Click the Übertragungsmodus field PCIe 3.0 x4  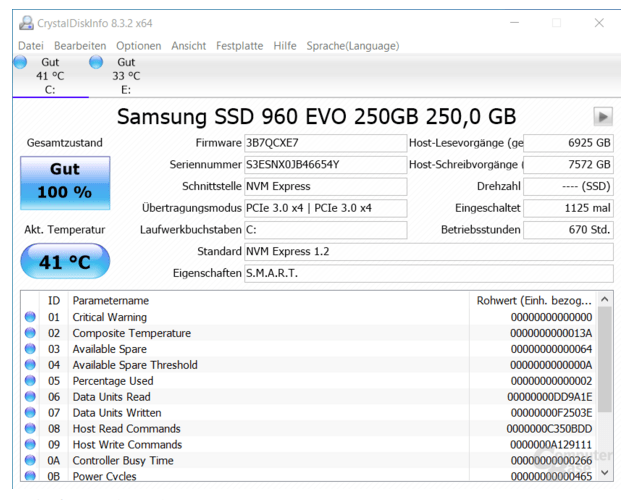[325, 208]
